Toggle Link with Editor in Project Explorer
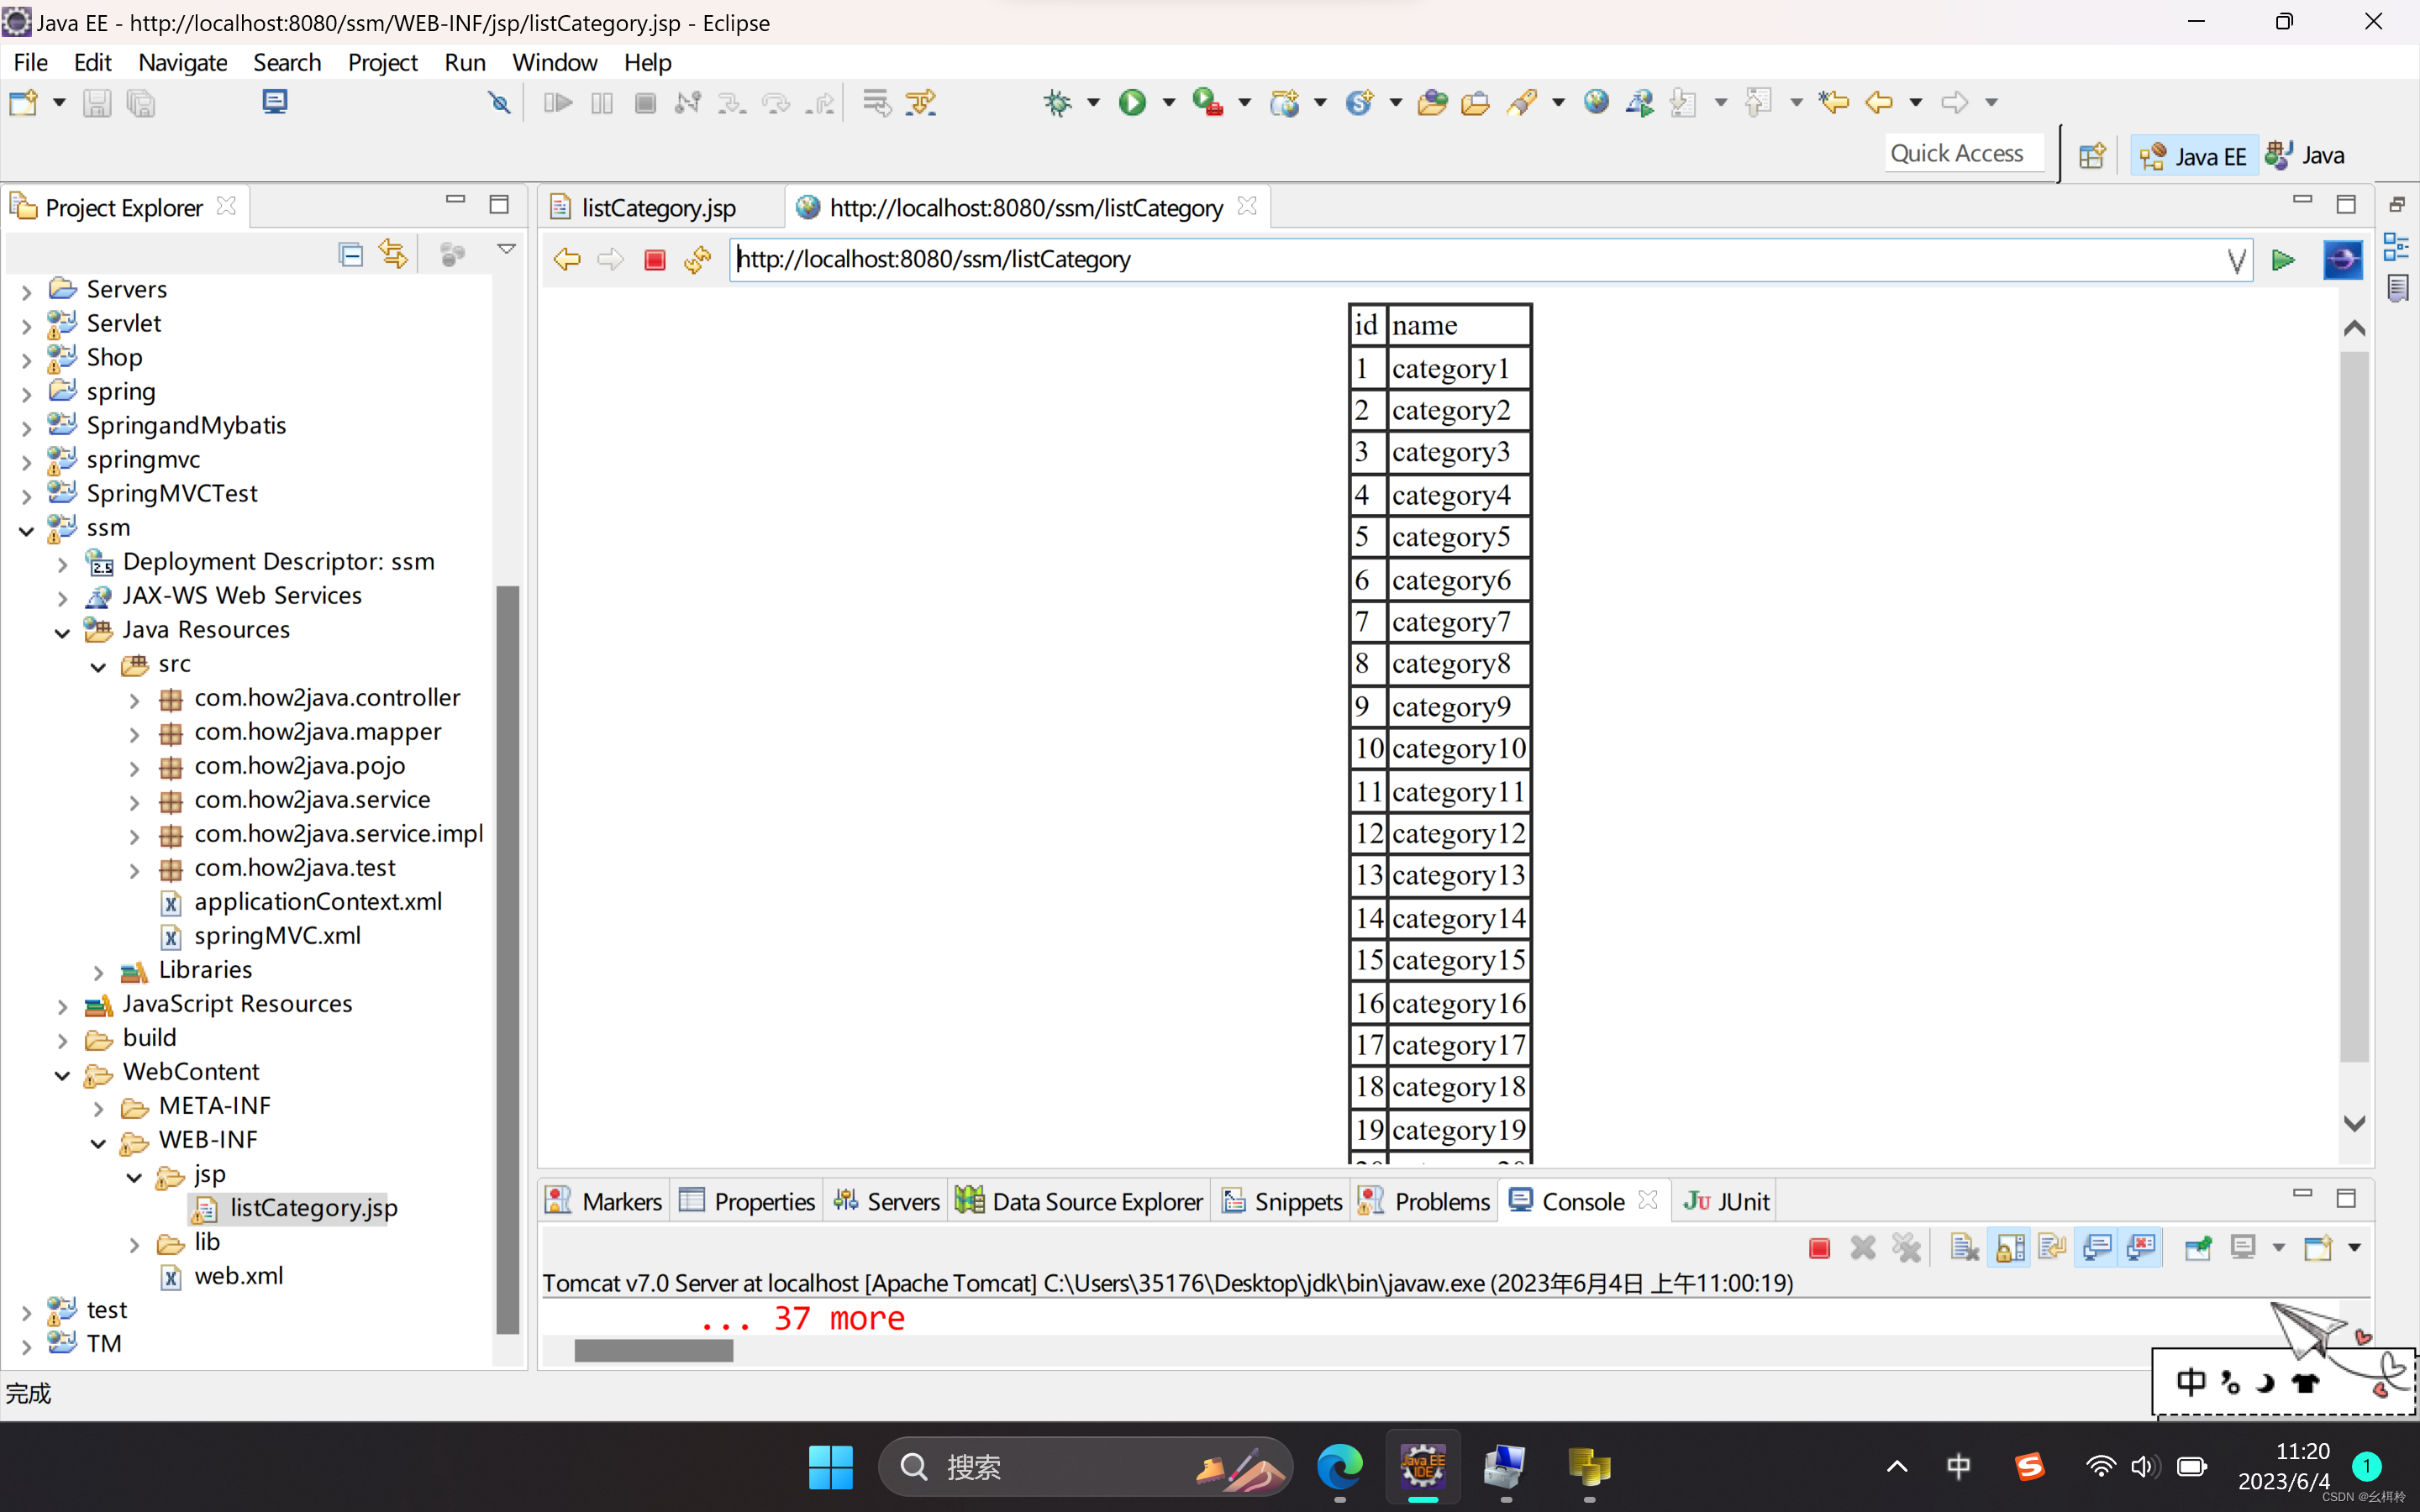Viewport: 2420px width, 1512px height. [x=393, y=255]
